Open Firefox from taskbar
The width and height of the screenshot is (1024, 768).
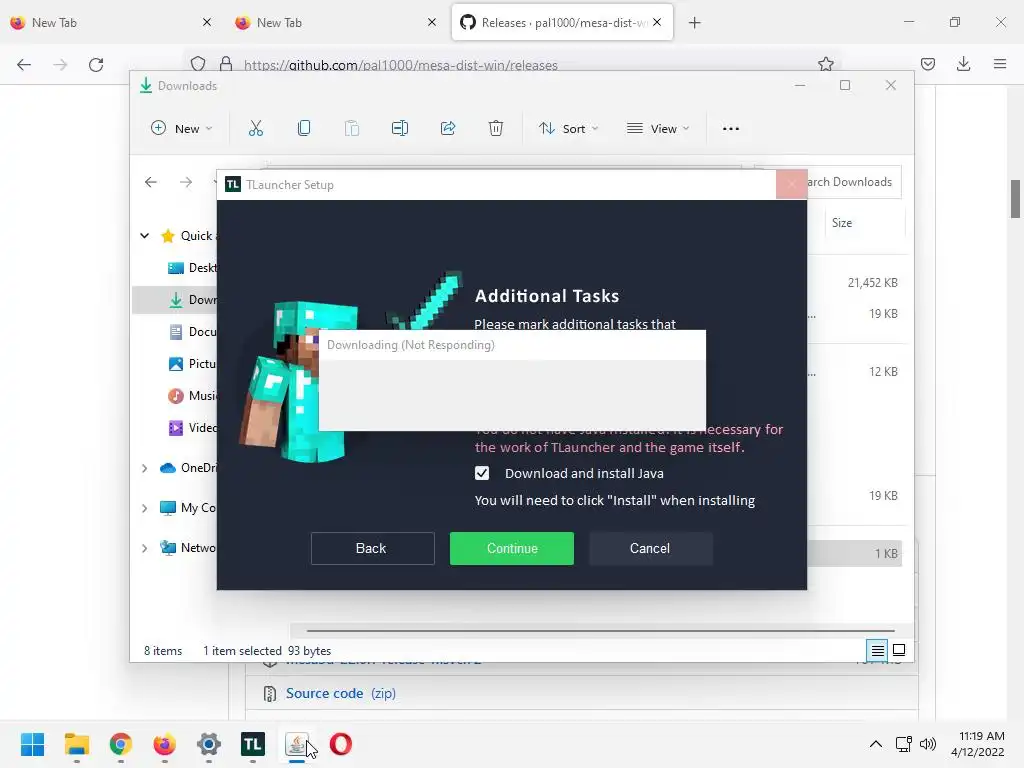pos(165,744)
